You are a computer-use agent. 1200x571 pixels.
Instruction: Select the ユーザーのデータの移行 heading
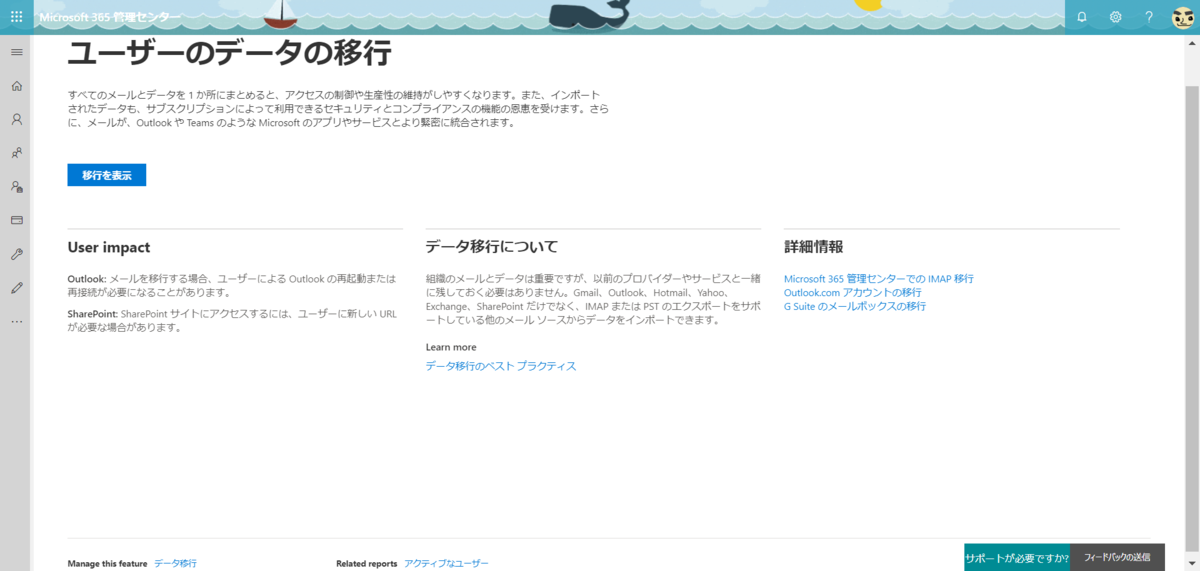[229, 52]
